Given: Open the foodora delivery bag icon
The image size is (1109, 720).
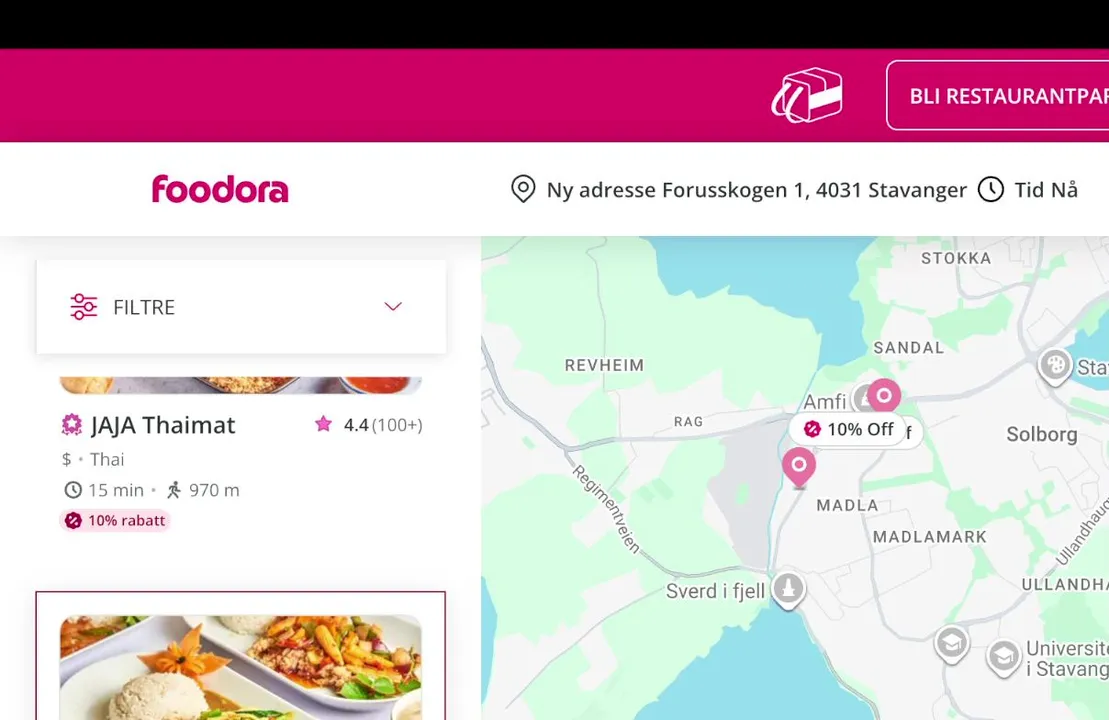Looking at the screenshot, I should [x=807, y=95].
